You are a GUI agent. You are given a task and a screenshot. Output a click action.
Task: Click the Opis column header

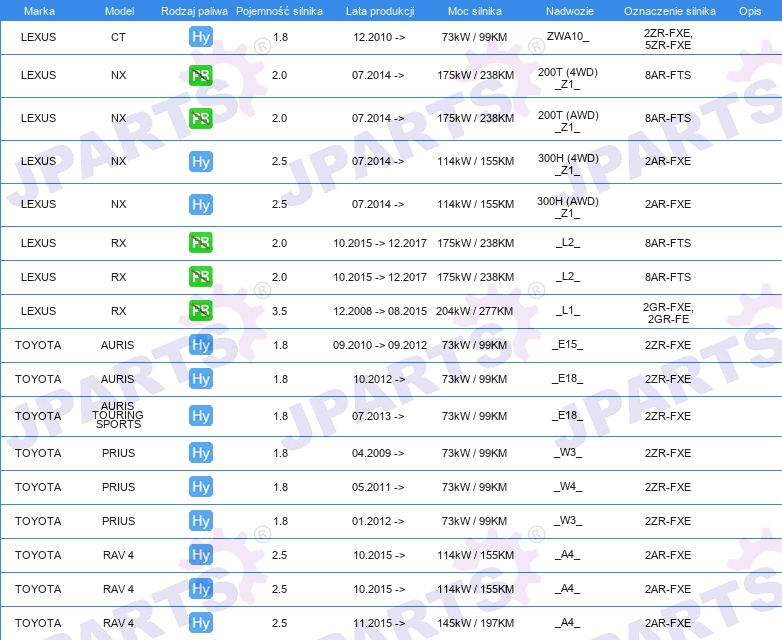tap(750, 11)
